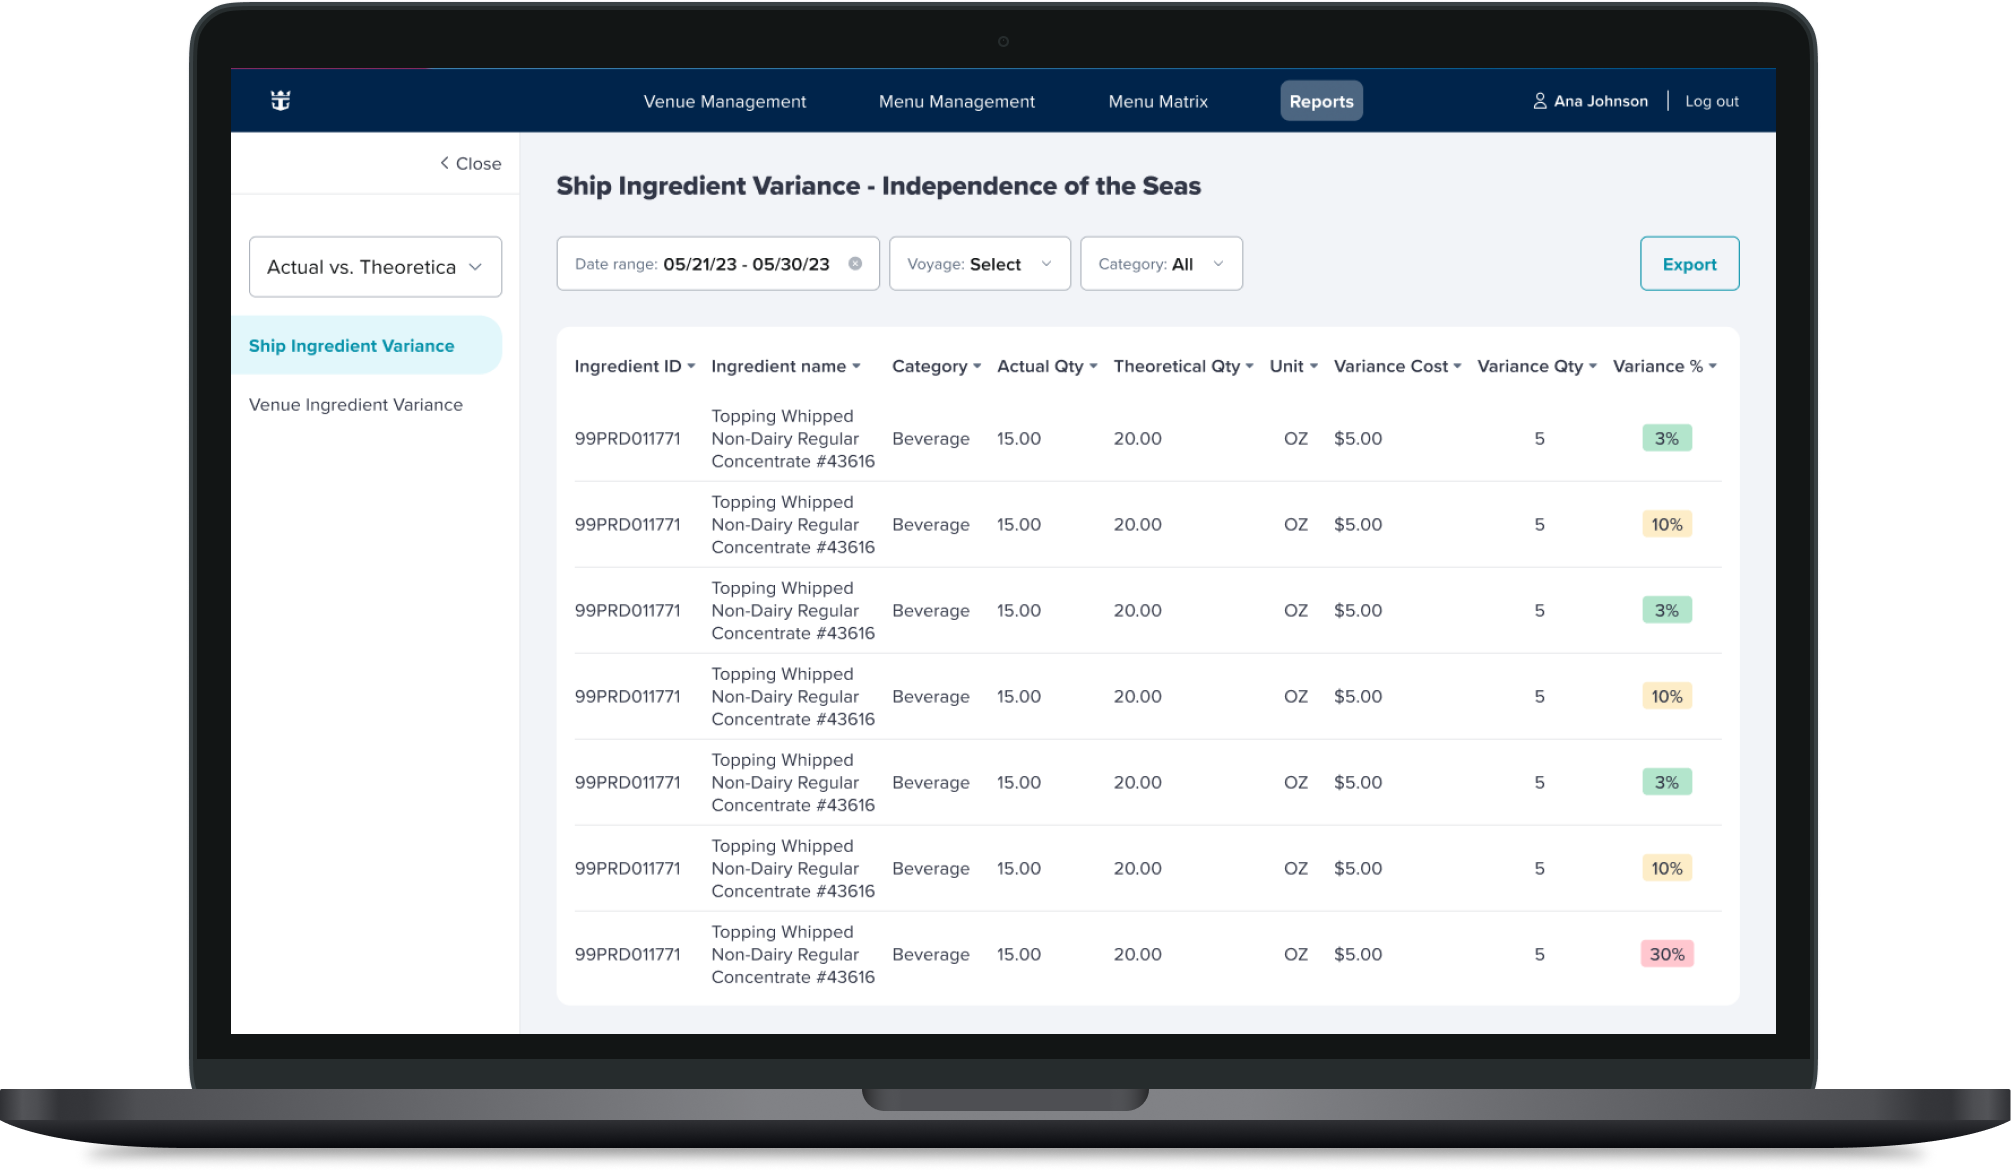
Task: Select Venue Ingredient Variance in sidebar
Action: 355,405
